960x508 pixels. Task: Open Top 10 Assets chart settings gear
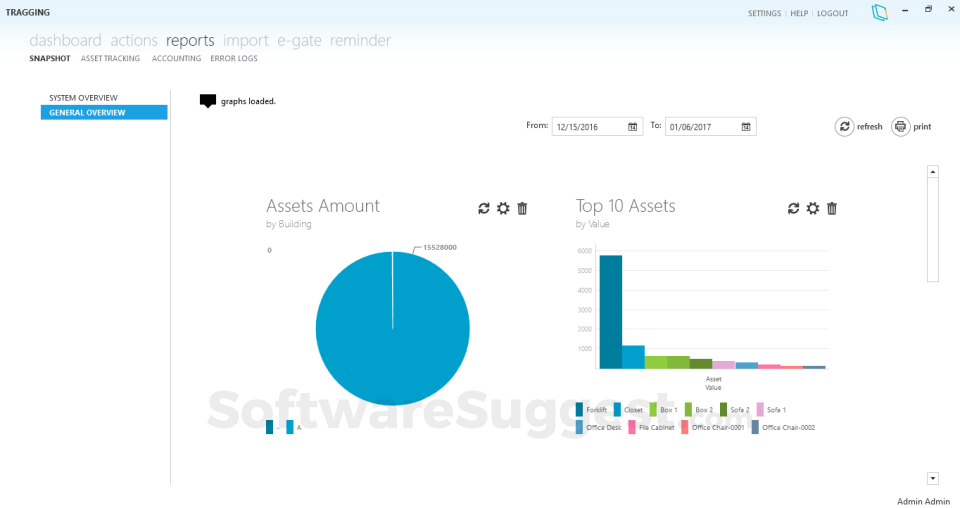(812, 208)
